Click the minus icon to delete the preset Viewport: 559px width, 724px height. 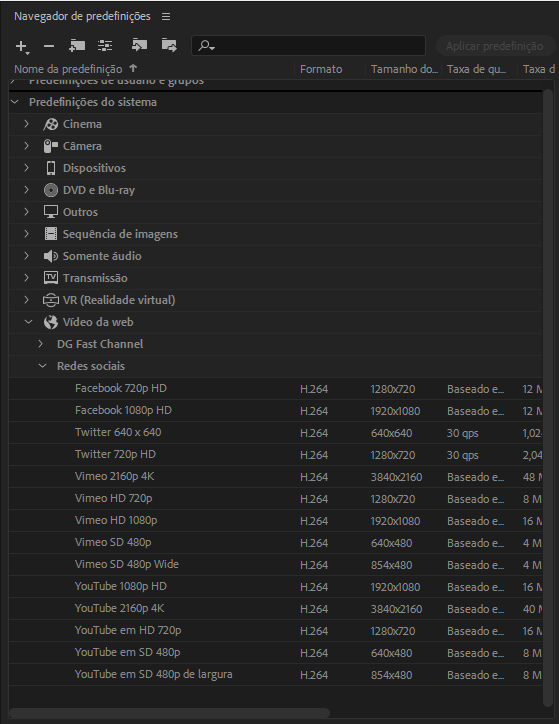49,46
